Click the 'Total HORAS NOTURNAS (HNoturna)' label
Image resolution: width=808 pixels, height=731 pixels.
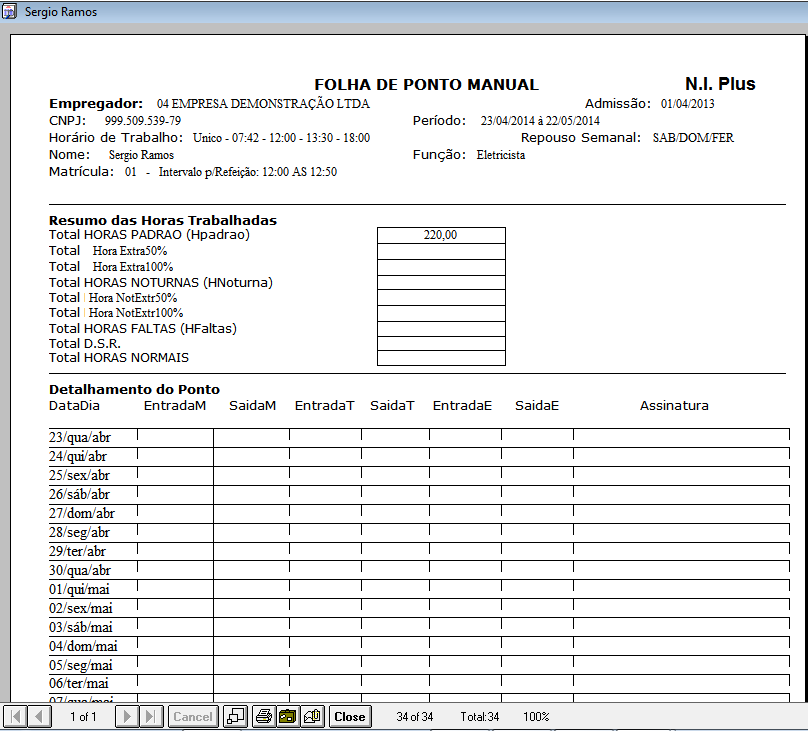[x=161, y=282]
